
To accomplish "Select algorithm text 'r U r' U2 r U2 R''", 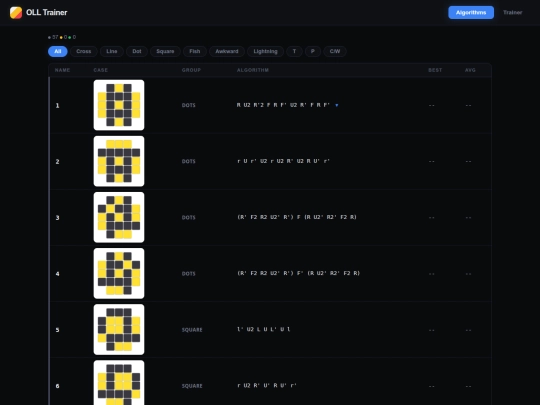I will click(x=283, y=161).
